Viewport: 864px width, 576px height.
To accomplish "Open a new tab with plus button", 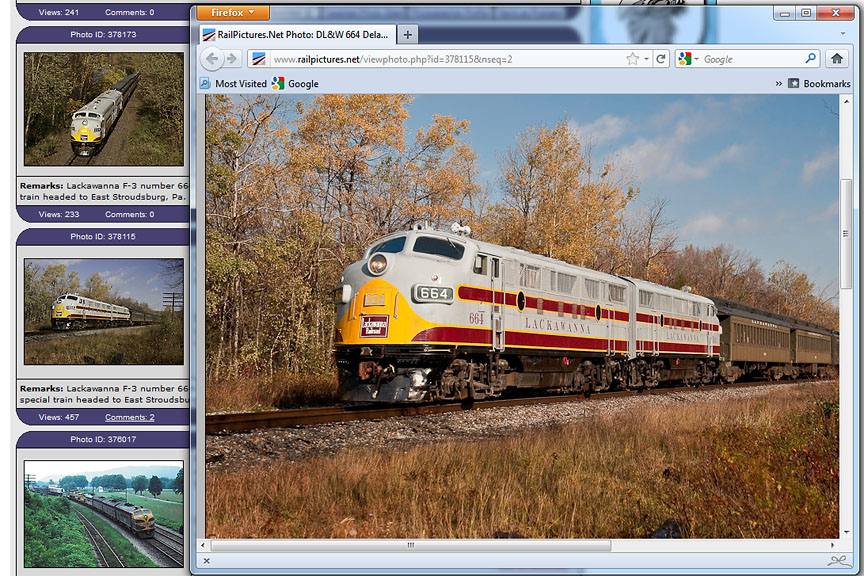I will pyautogui.click(x=407, y=34).
